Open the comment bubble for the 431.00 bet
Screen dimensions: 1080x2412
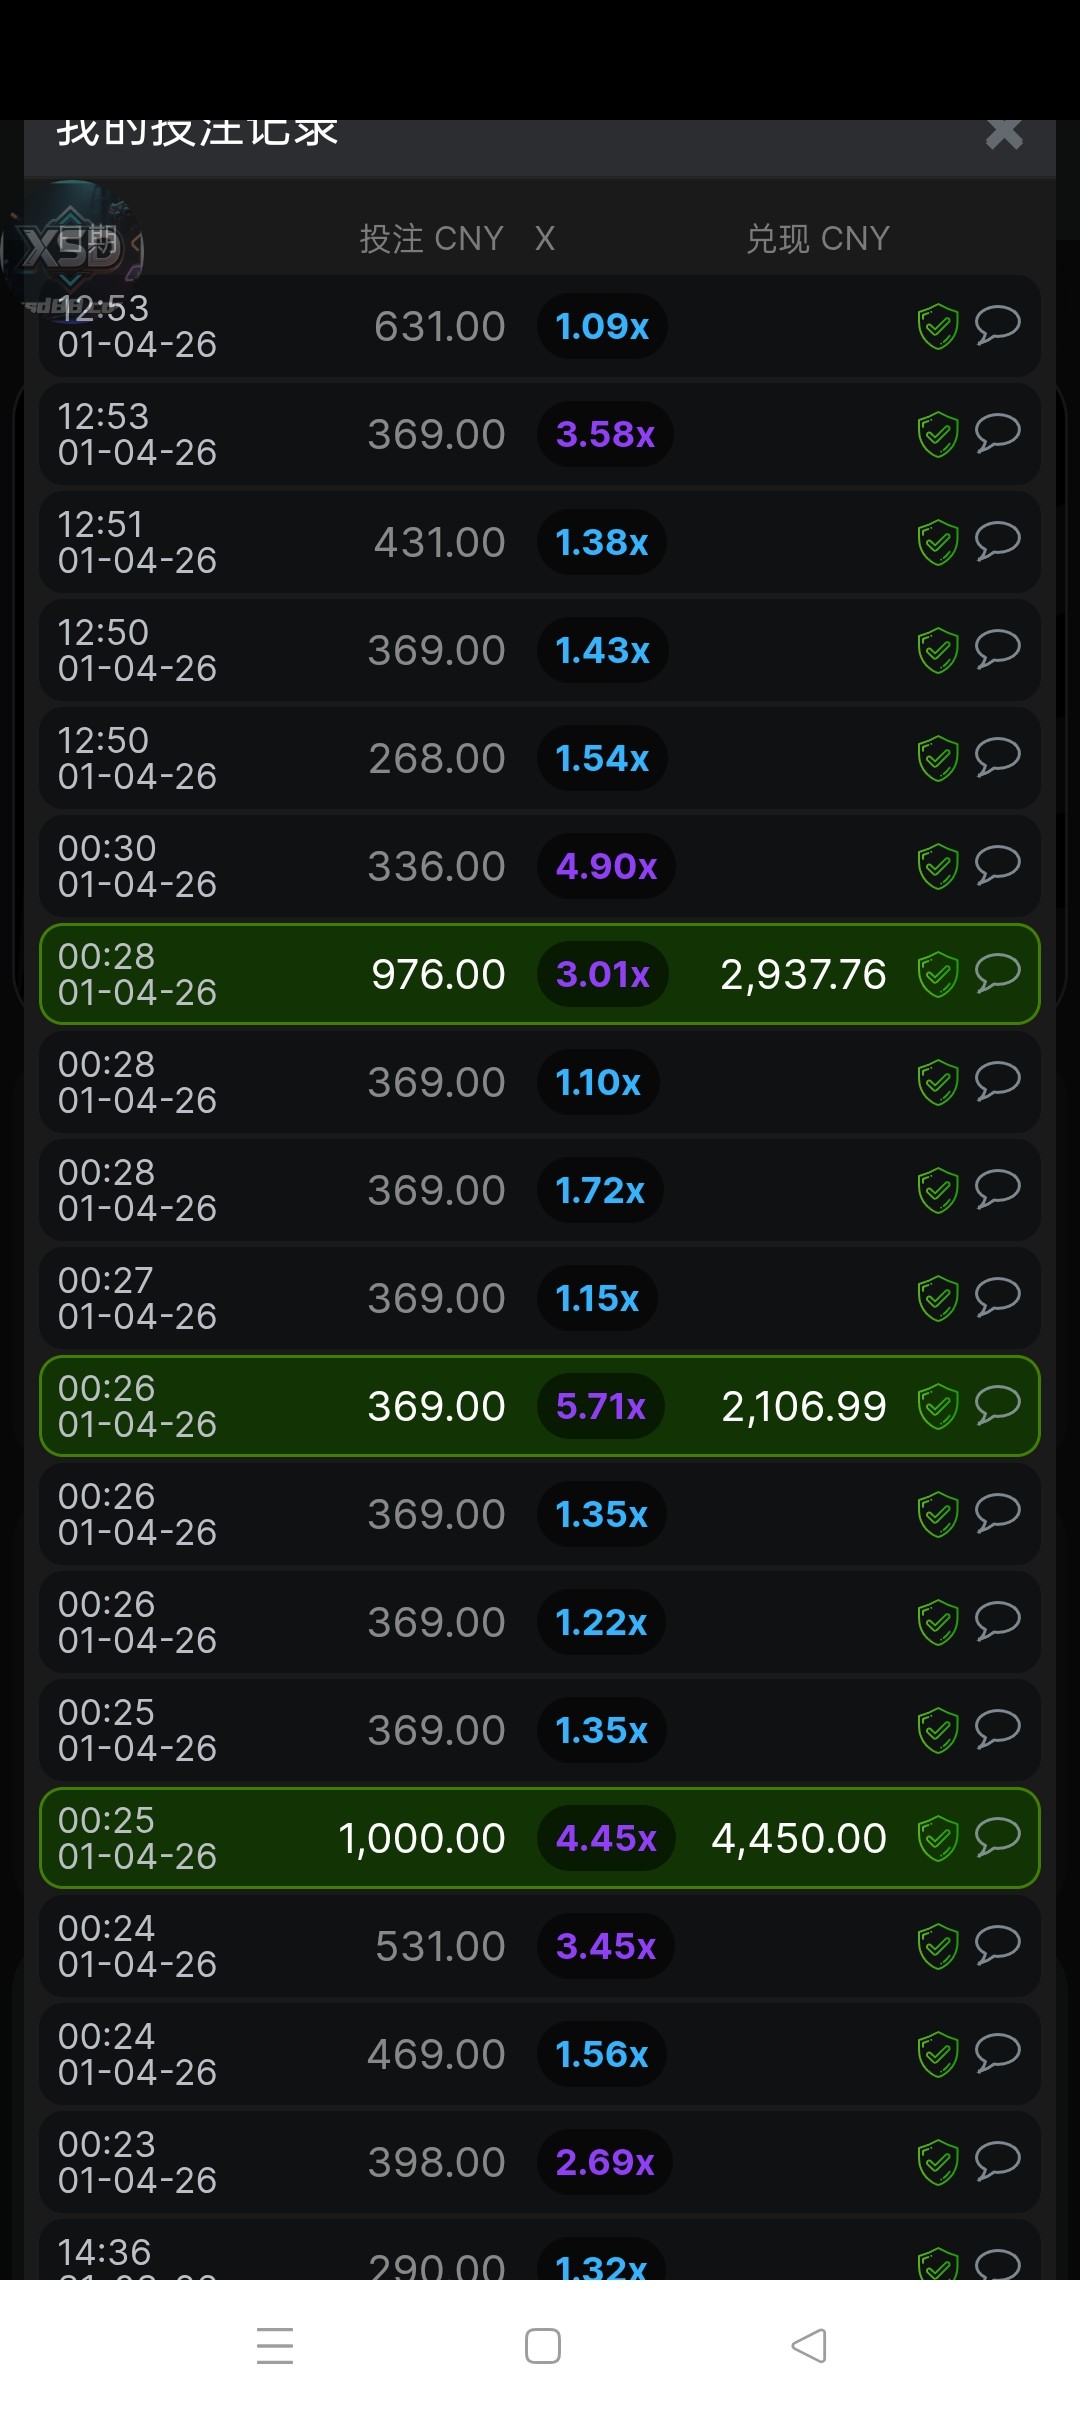997,541
